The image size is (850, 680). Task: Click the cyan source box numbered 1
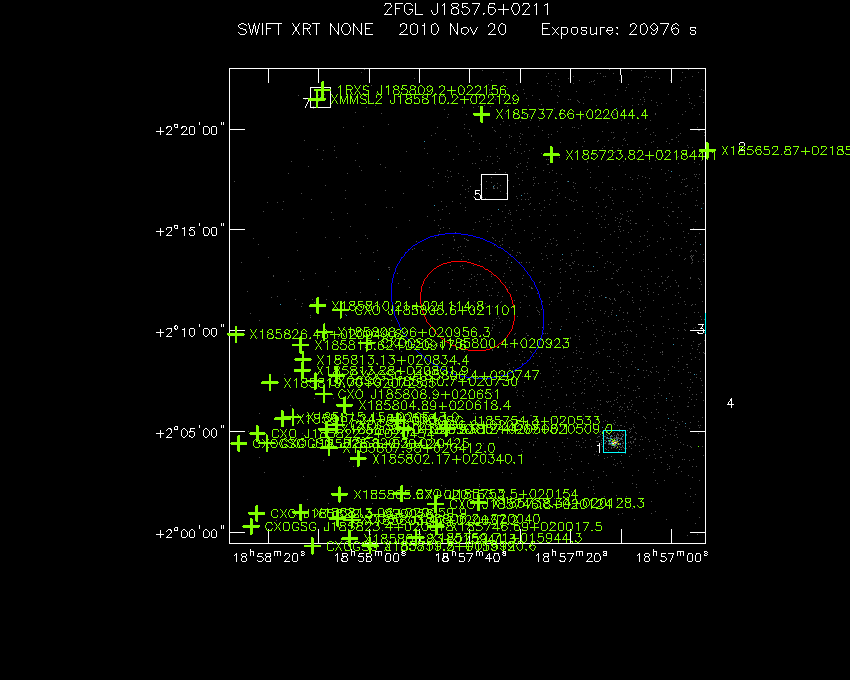pos(614,441)
